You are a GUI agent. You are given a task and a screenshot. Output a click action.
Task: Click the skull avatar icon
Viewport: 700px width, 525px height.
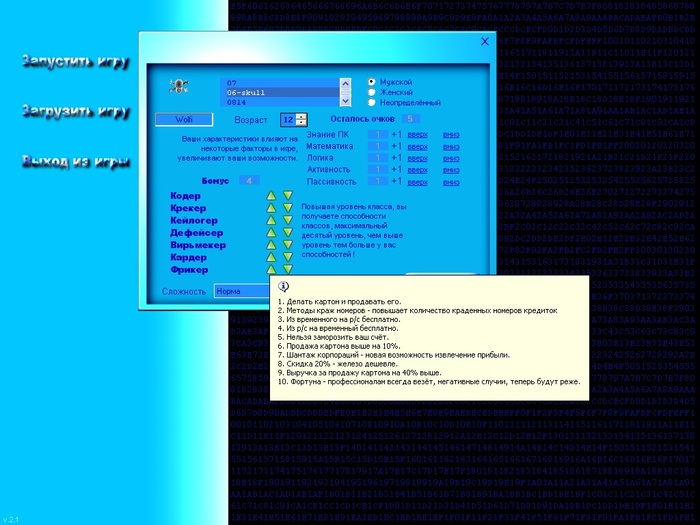coord(179,86)
